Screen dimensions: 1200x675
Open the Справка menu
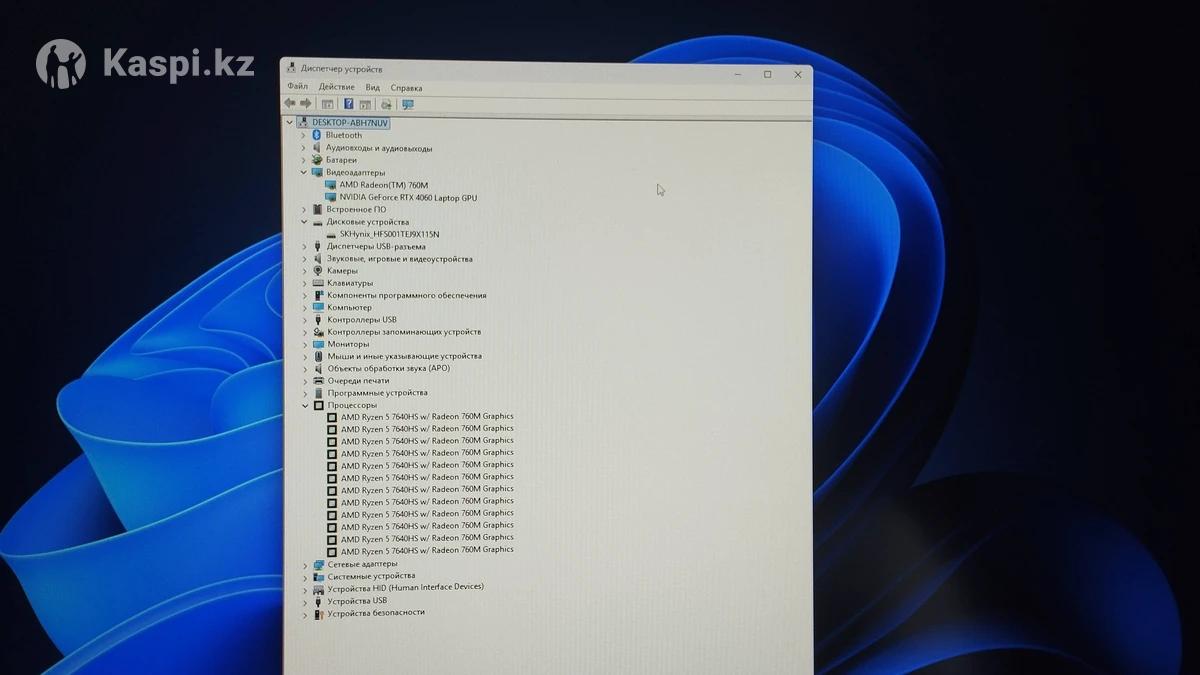pos(406,88)
